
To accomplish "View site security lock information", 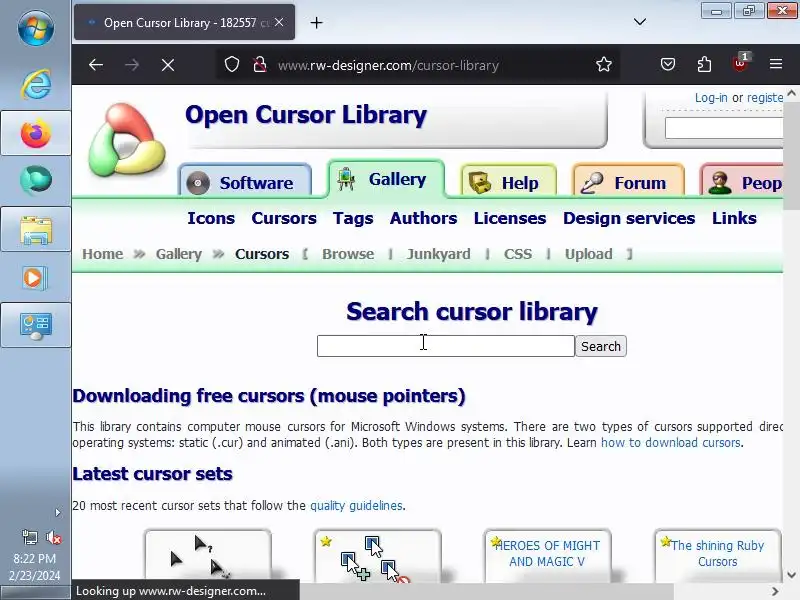I will pyautogui.click(x=260, y=65).
